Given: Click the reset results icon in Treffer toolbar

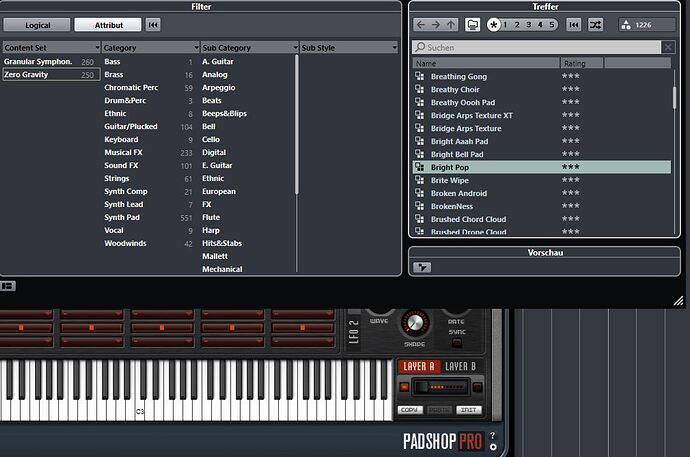Looking at the screenshot, I should [x=573, y=25].
